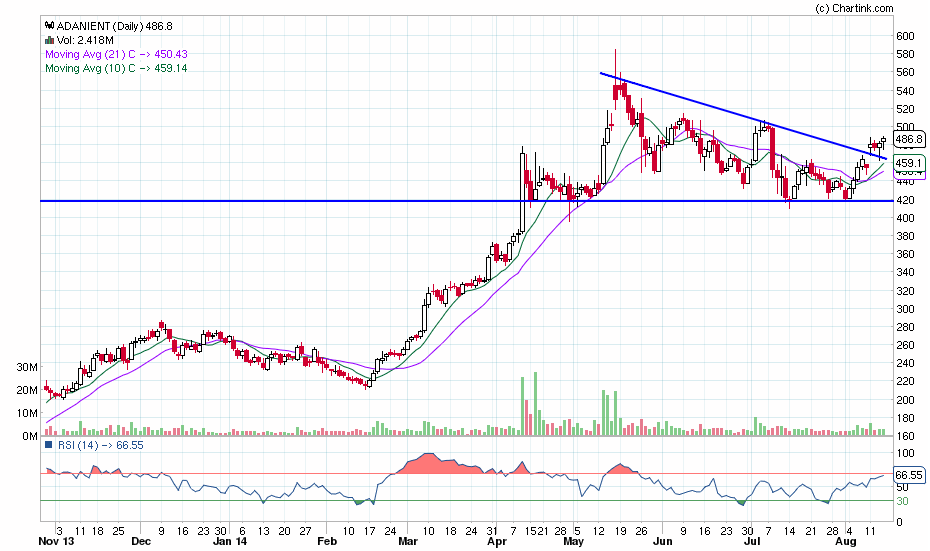This screenshot has height=551, width=930.
Task: Click the 600 price axis label
Action: (x=905, y=36)
